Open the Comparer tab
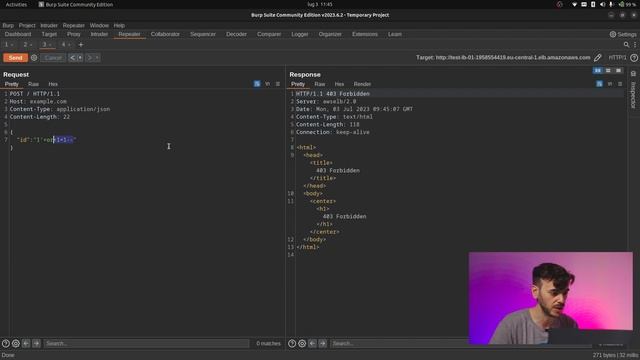 269,34
